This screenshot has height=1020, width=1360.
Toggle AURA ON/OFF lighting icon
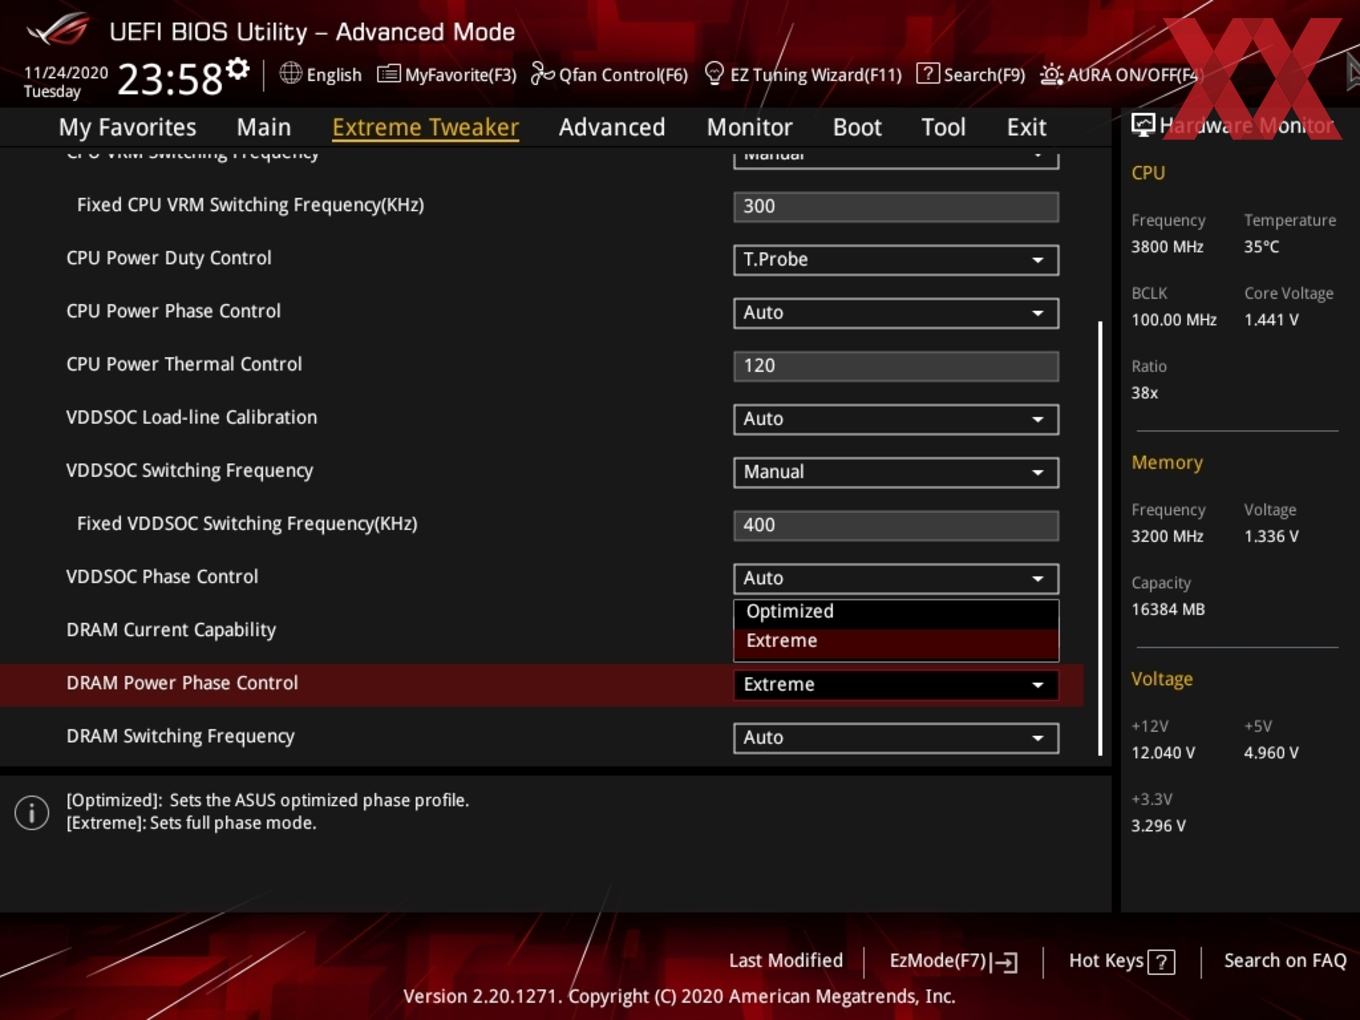click(x=1051, y=74)
